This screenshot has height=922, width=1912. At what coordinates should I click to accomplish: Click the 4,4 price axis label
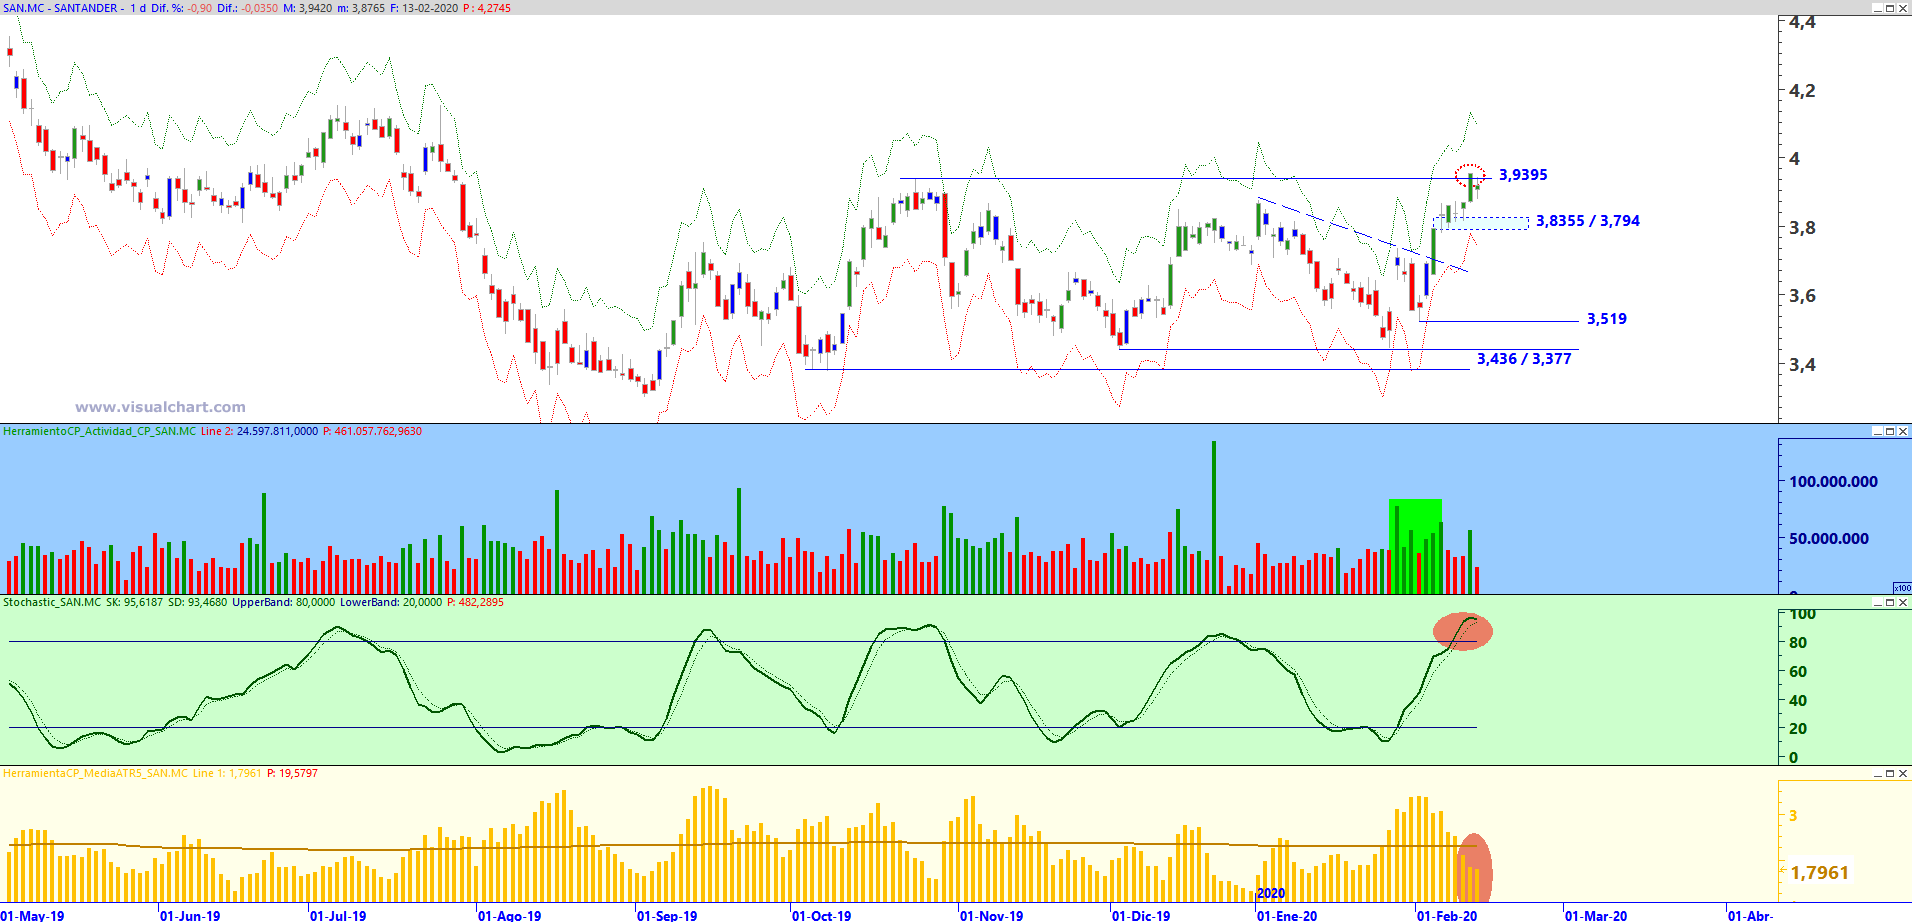1802,22
